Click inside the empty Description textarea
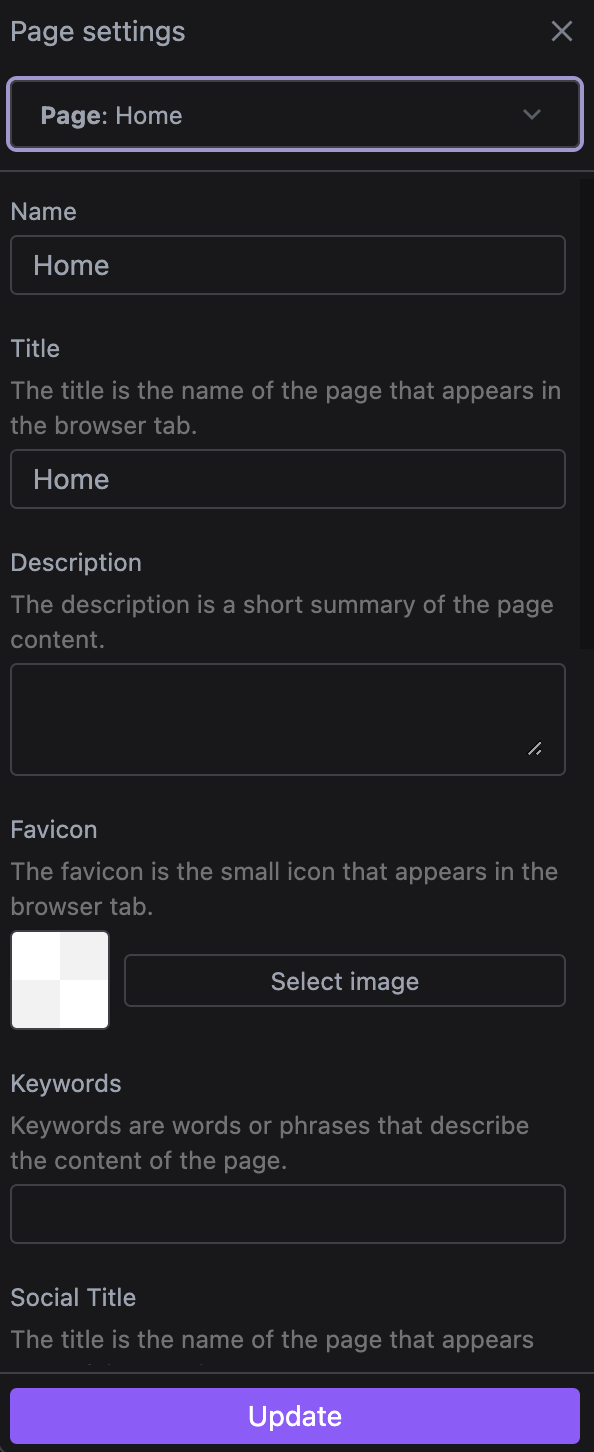The height and width of the screenshot is (1452, 594). point(288,710)
